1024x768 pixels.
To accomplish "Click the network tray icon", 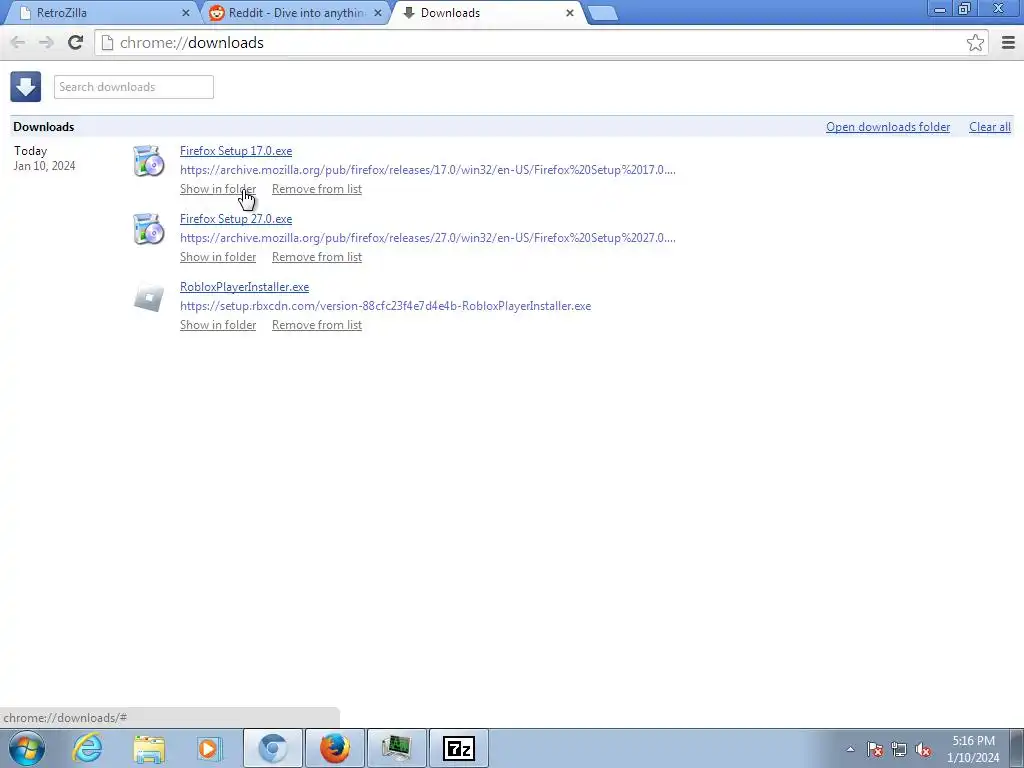I will coord(899,749).
